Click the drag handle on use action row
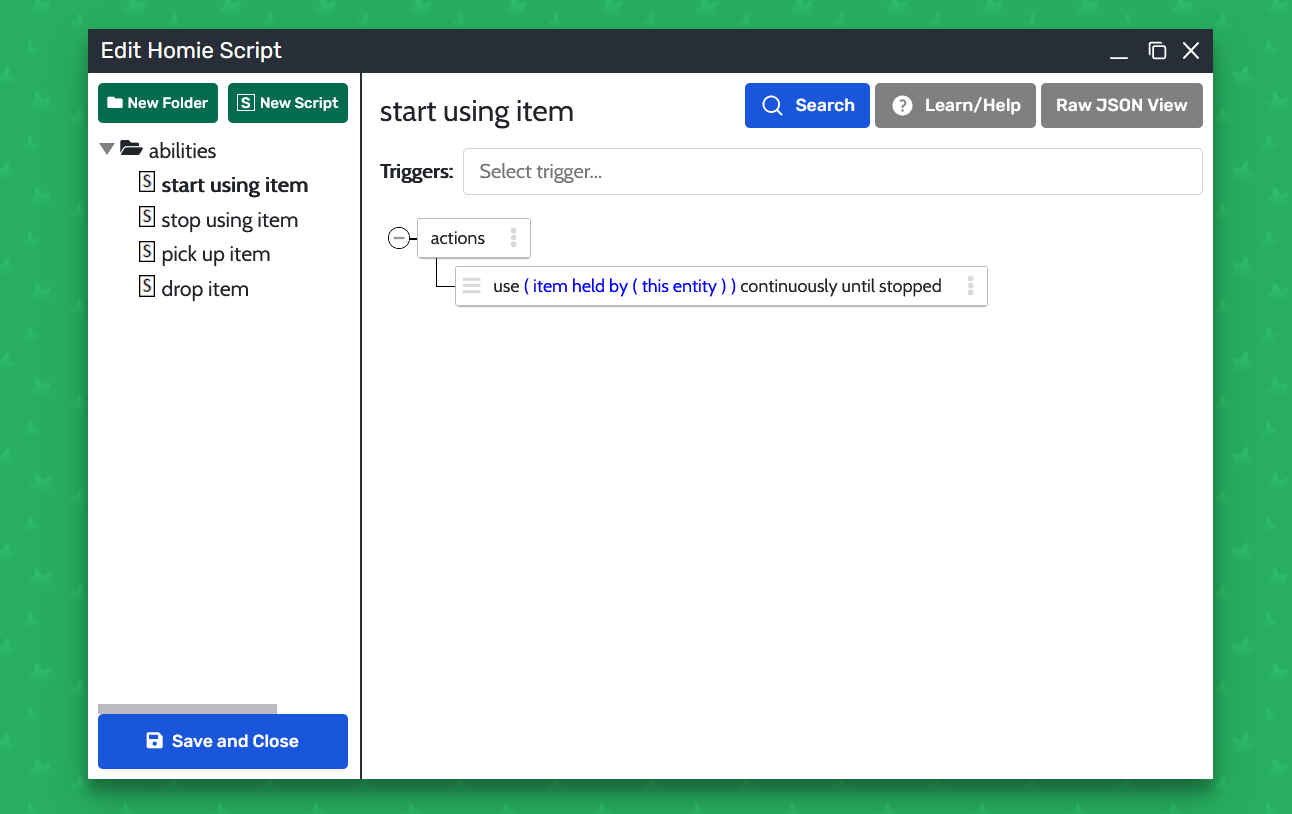Screen dimensions: 1292x814 pyautogui.click(x=472, y=286)
